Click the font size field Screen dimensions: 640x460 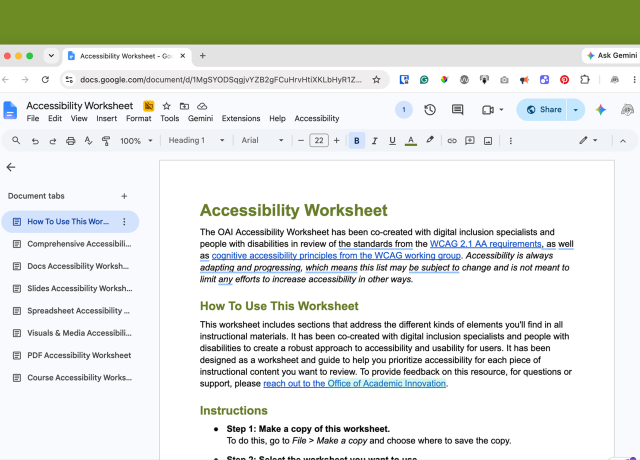point(319,140)
